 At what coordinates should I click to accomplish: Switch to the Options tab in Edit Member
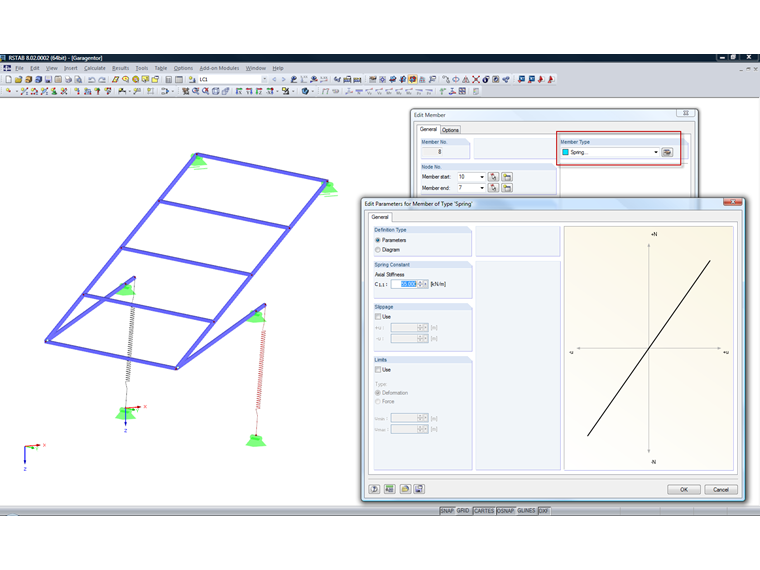click(450, 130)
